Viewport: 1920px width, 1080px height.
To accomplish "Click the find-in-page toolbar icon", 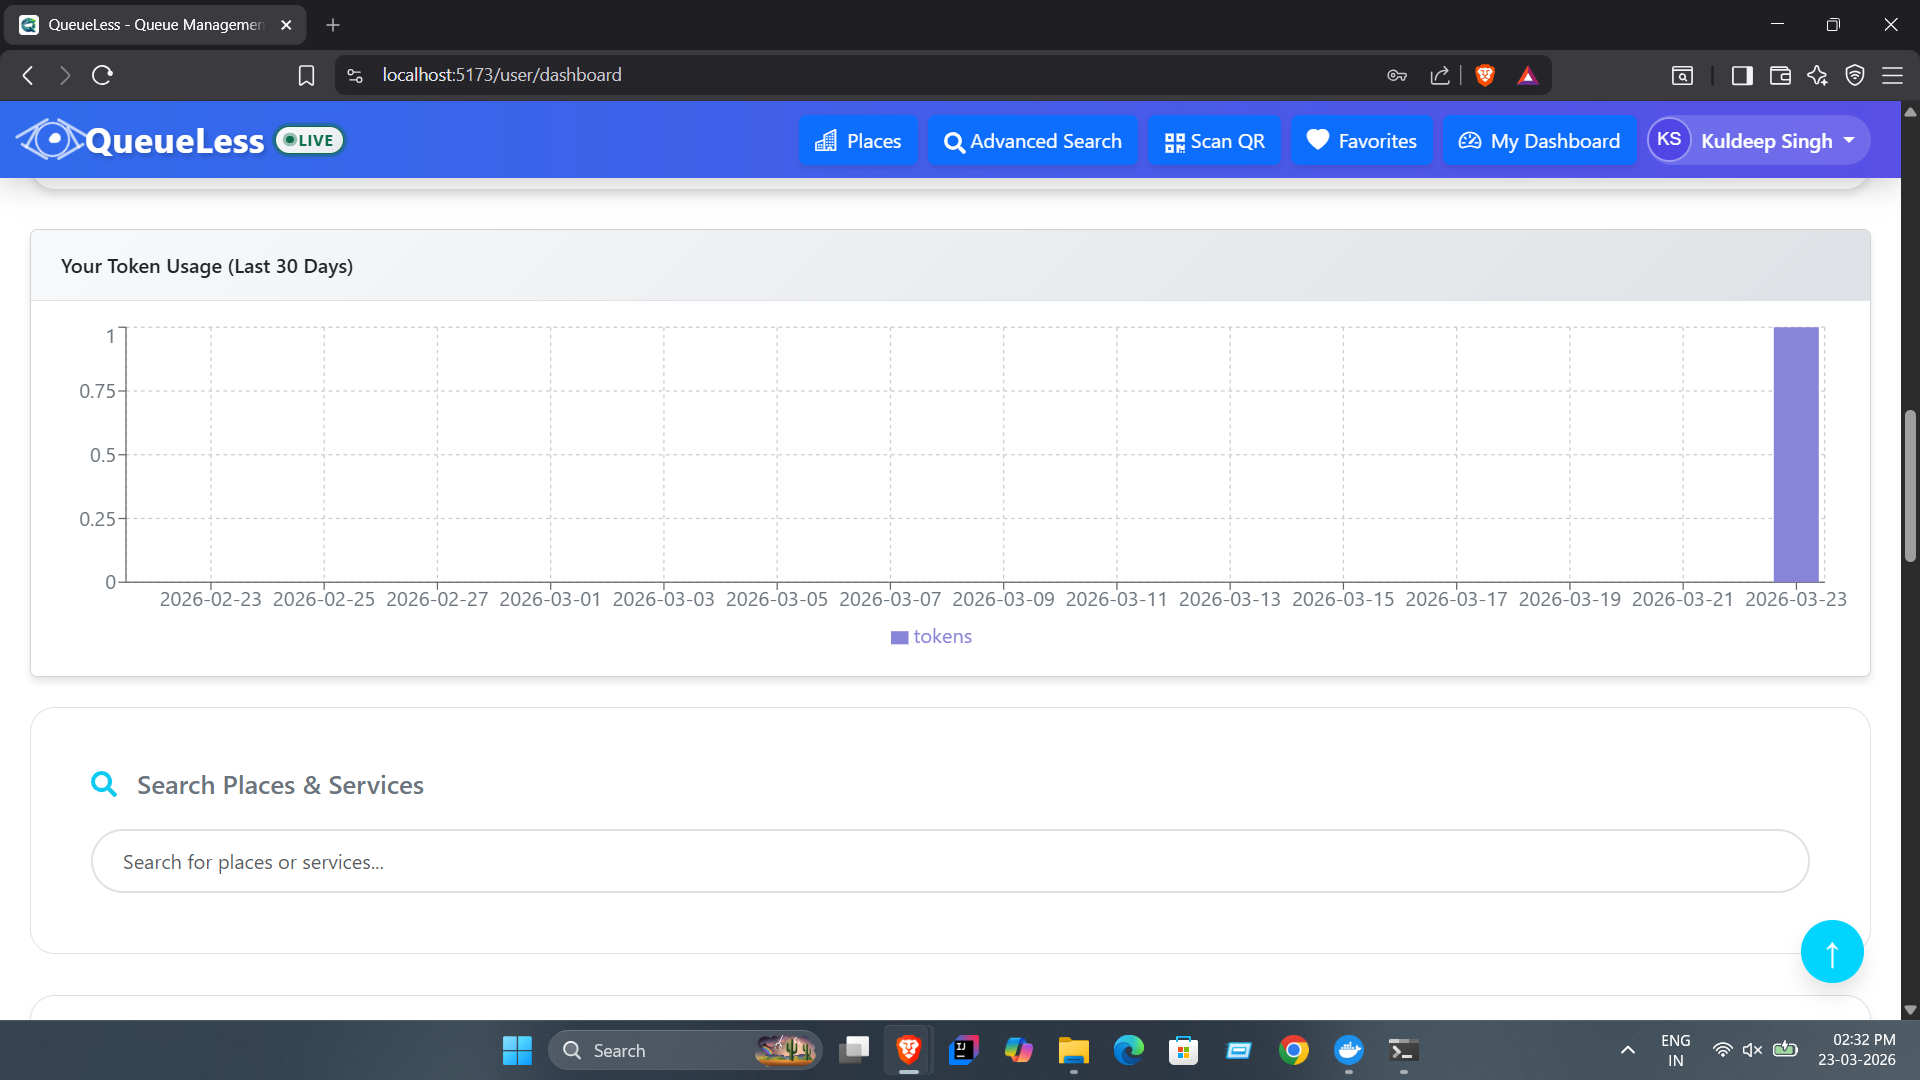I will (x=1682, y=75).
